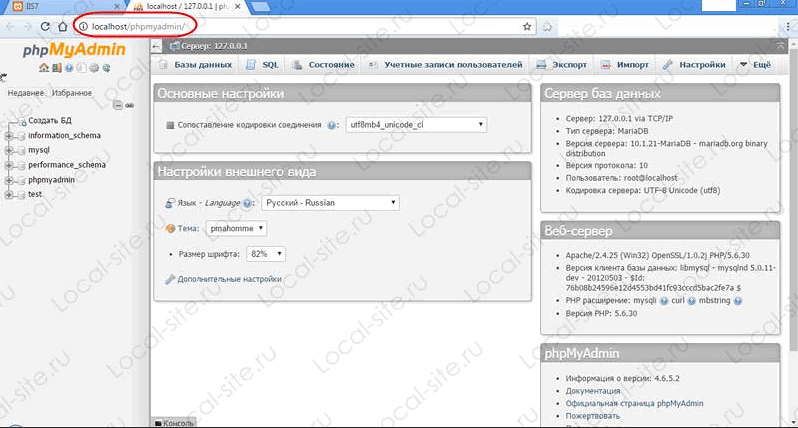Expand the phpmyadmin database node
798x428 pixels.
click(x=8, y=180)
